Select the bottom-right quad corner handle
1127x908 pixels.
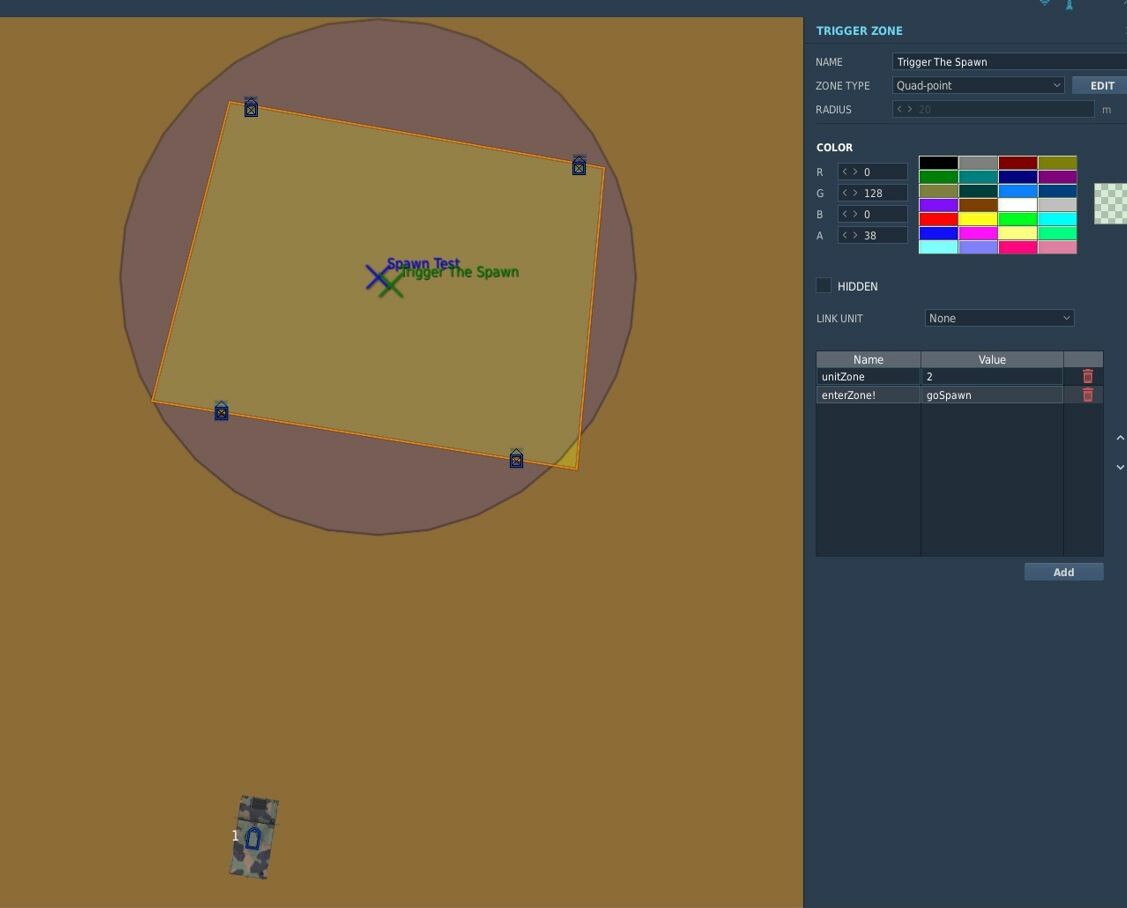click(x=516, y=458)
